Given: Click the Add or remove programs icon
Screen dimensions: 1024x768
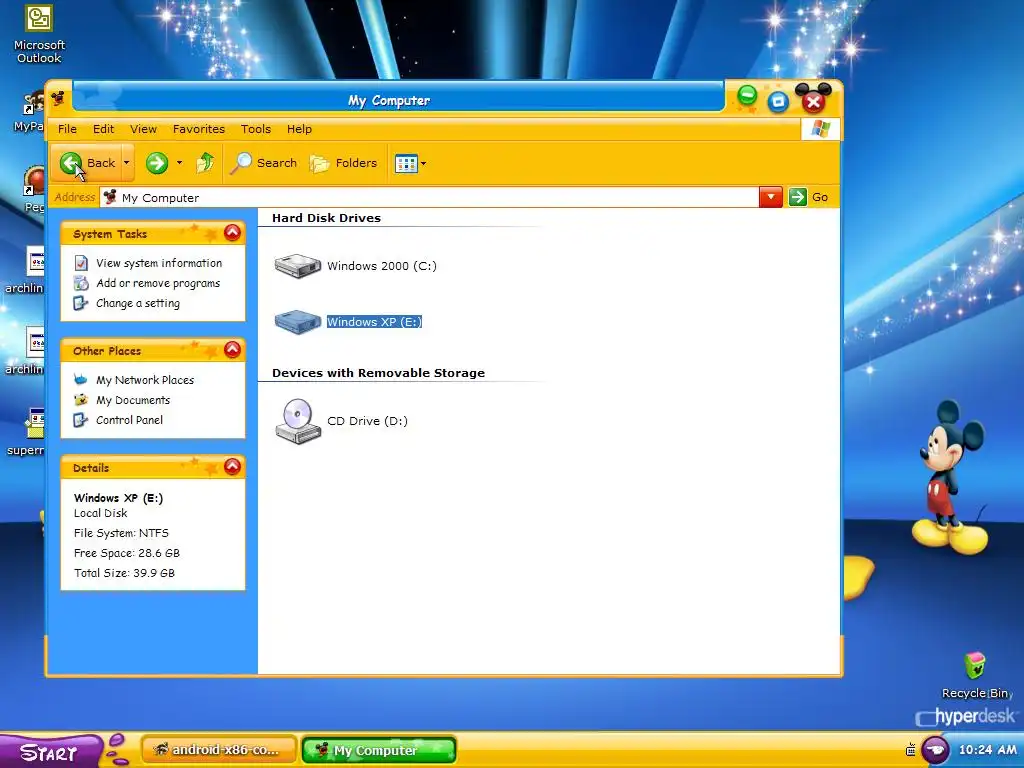Looking at the screenshot, I should click(x=81, y=283).
